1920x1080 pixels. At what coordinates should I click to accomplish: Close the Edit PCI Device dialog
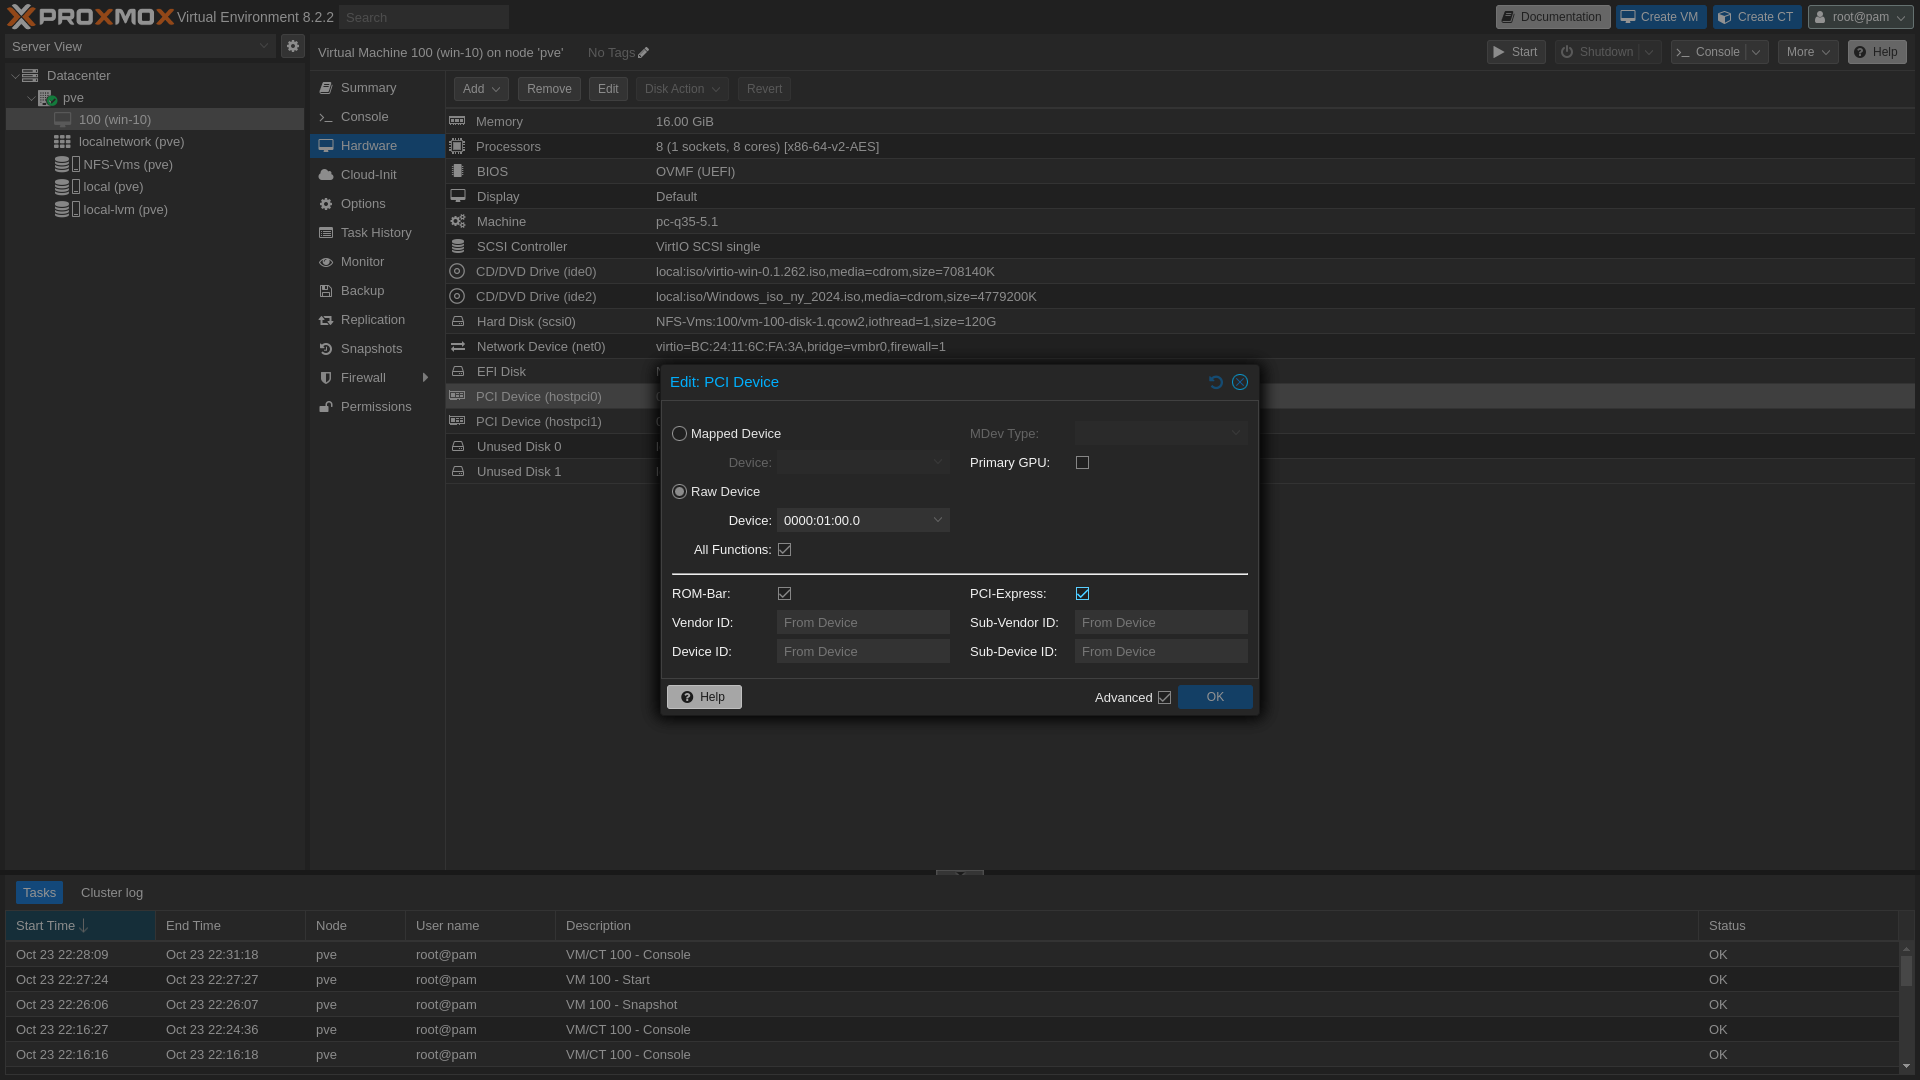click(x=1240, y=382)
